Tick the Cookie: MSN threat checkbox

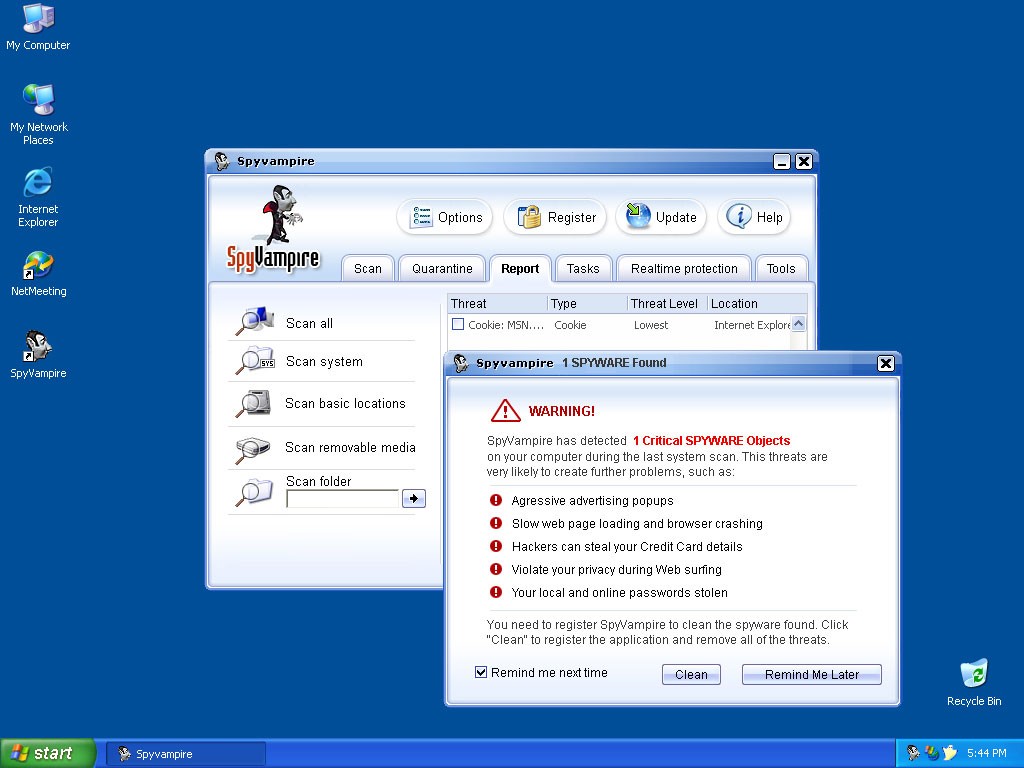pyautogui.click(x=458, y=324)
